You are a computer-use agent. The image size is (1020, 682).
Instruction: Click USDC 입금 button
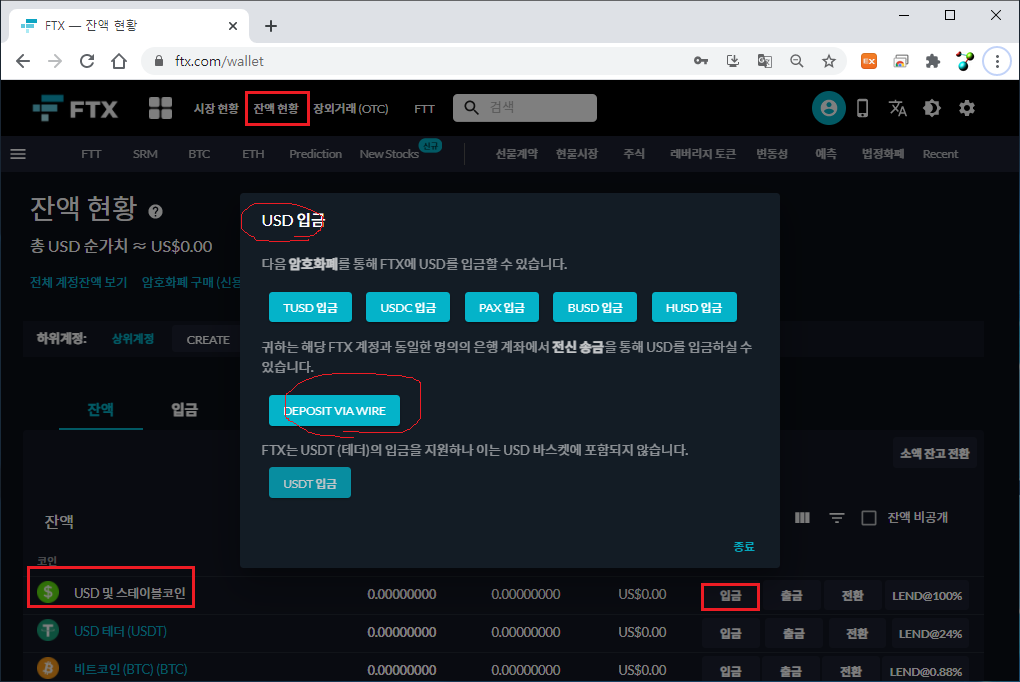coord(408,307)
